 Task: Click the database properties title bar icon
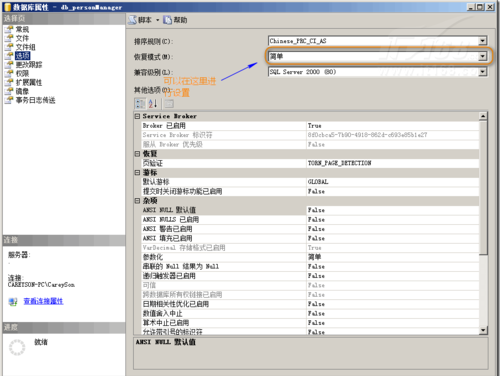[7, 7]
